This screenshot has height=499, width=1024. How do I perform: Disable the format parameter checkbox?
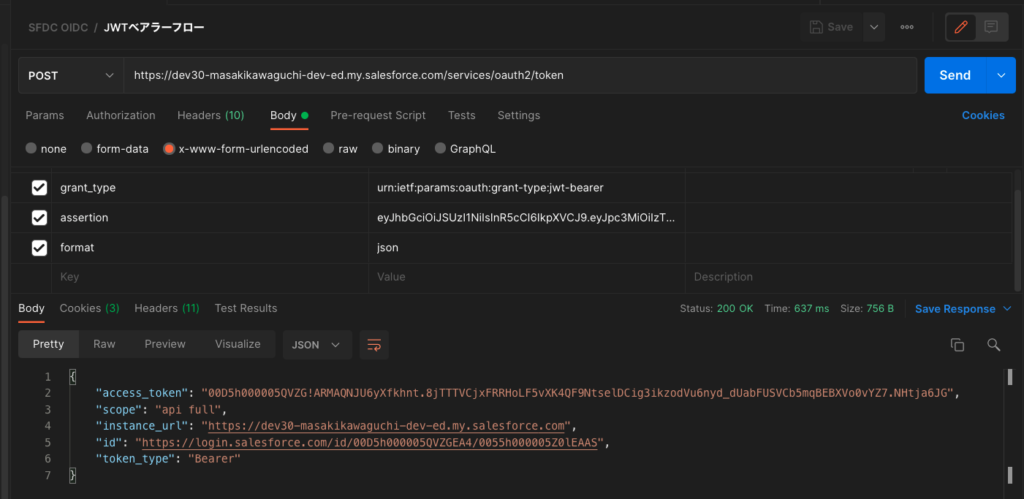pos(40,248)
